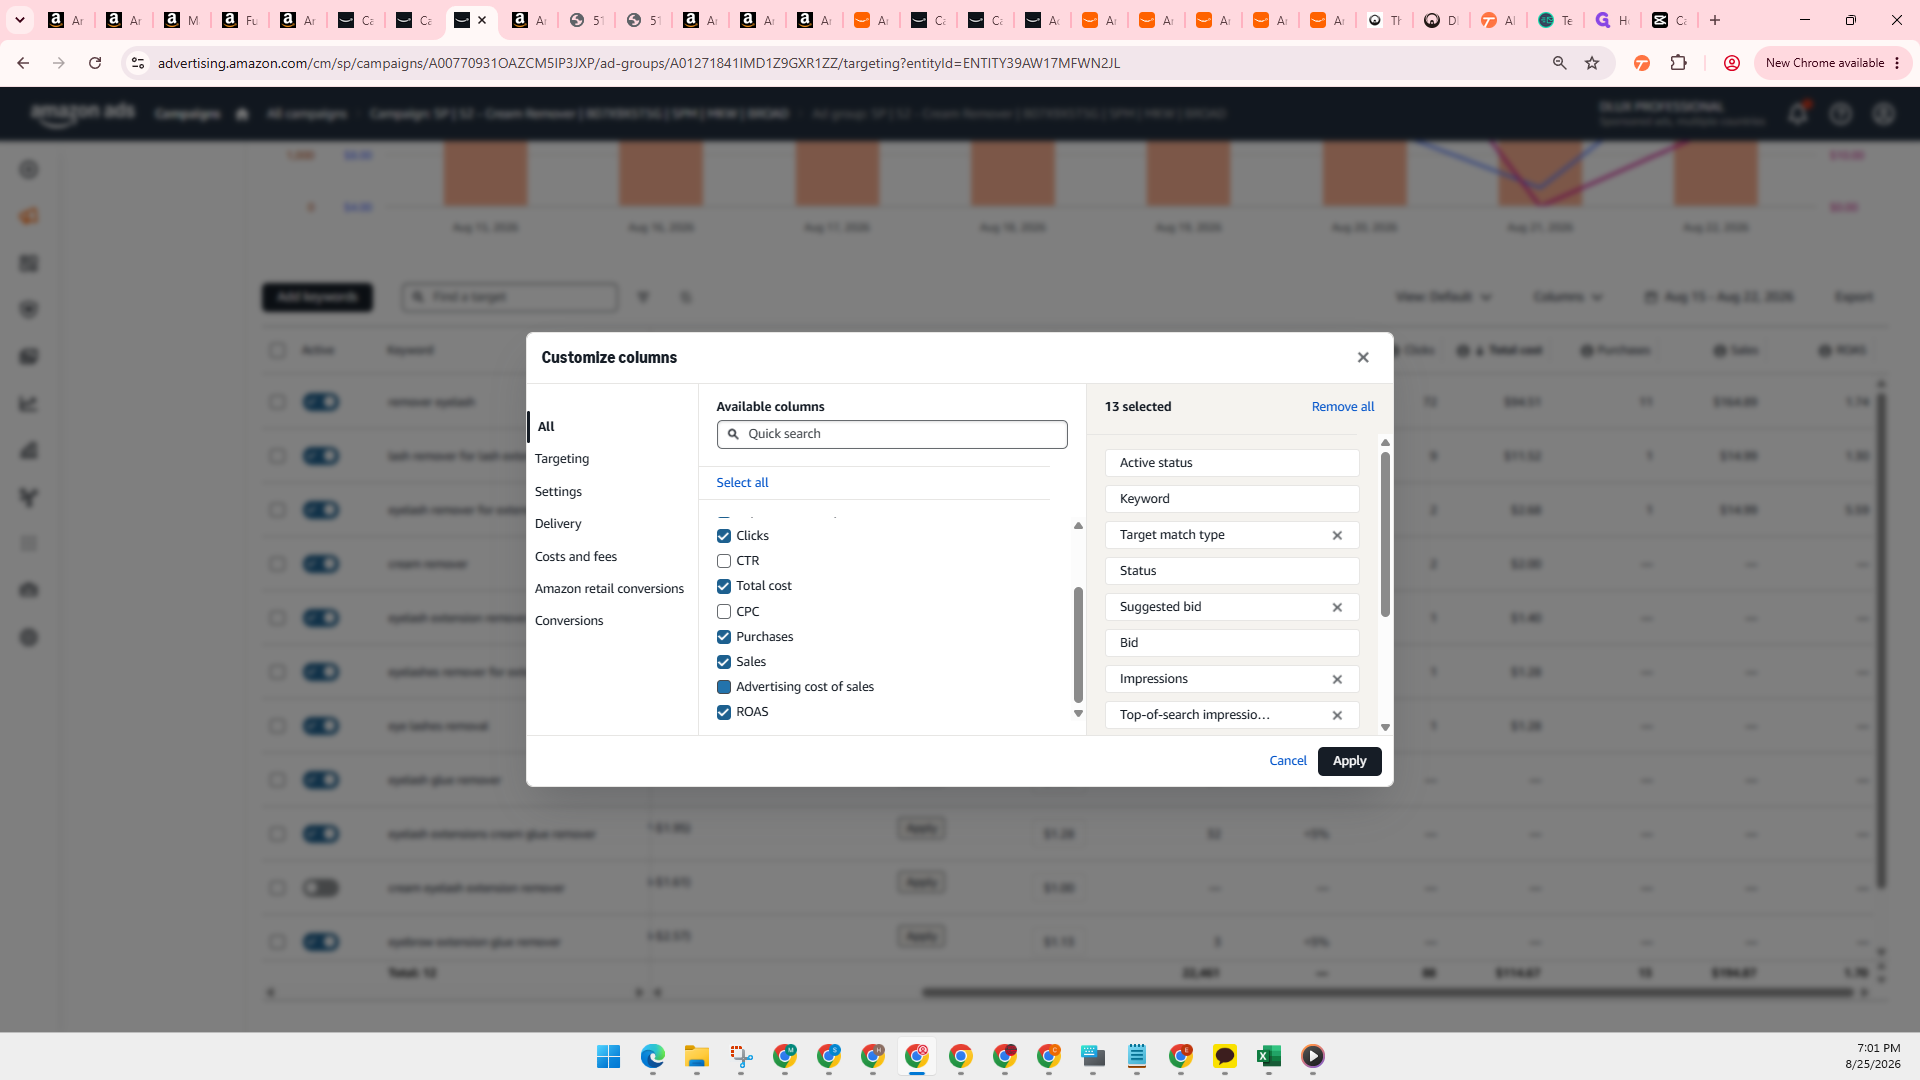Close the Customize columns dialog
The width and height of the screenshot is (1920, 1080).
click(x=1363, y=357)
